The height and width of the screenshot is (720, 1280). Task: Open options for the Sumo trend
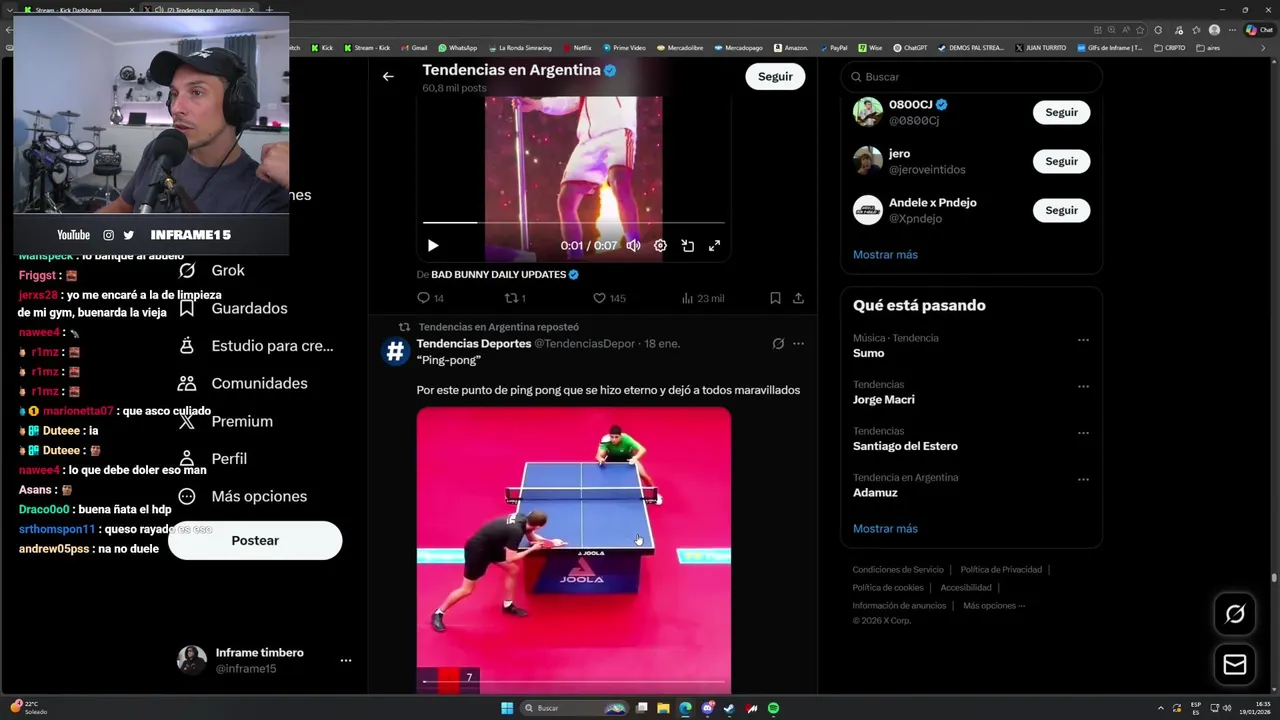1083,340
